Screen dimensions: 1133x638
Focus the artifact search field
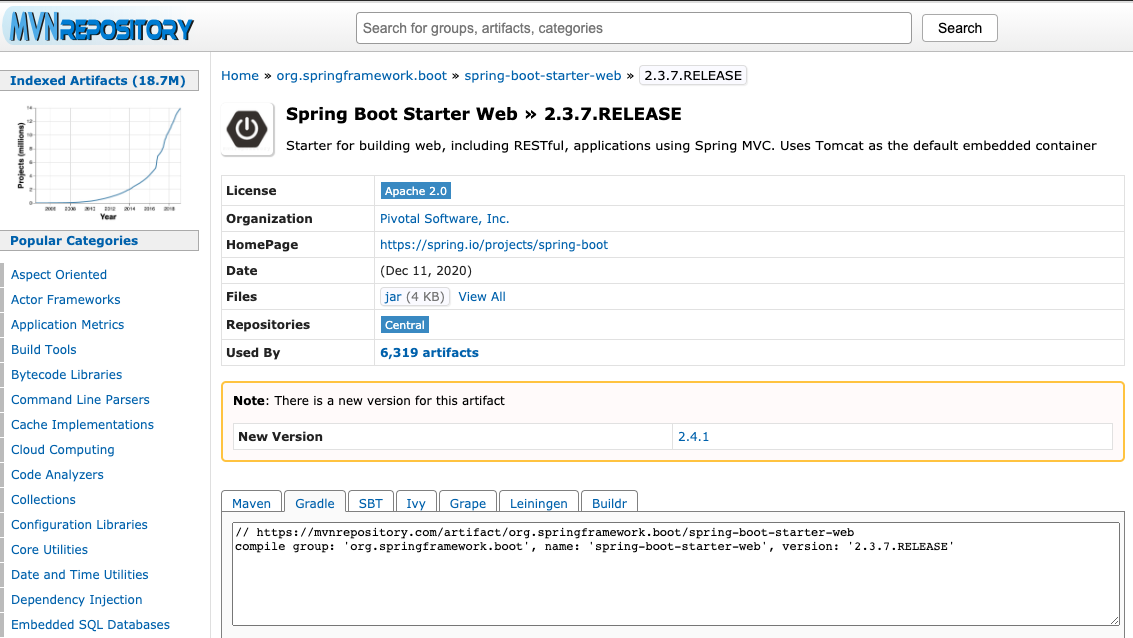point(633,28)
